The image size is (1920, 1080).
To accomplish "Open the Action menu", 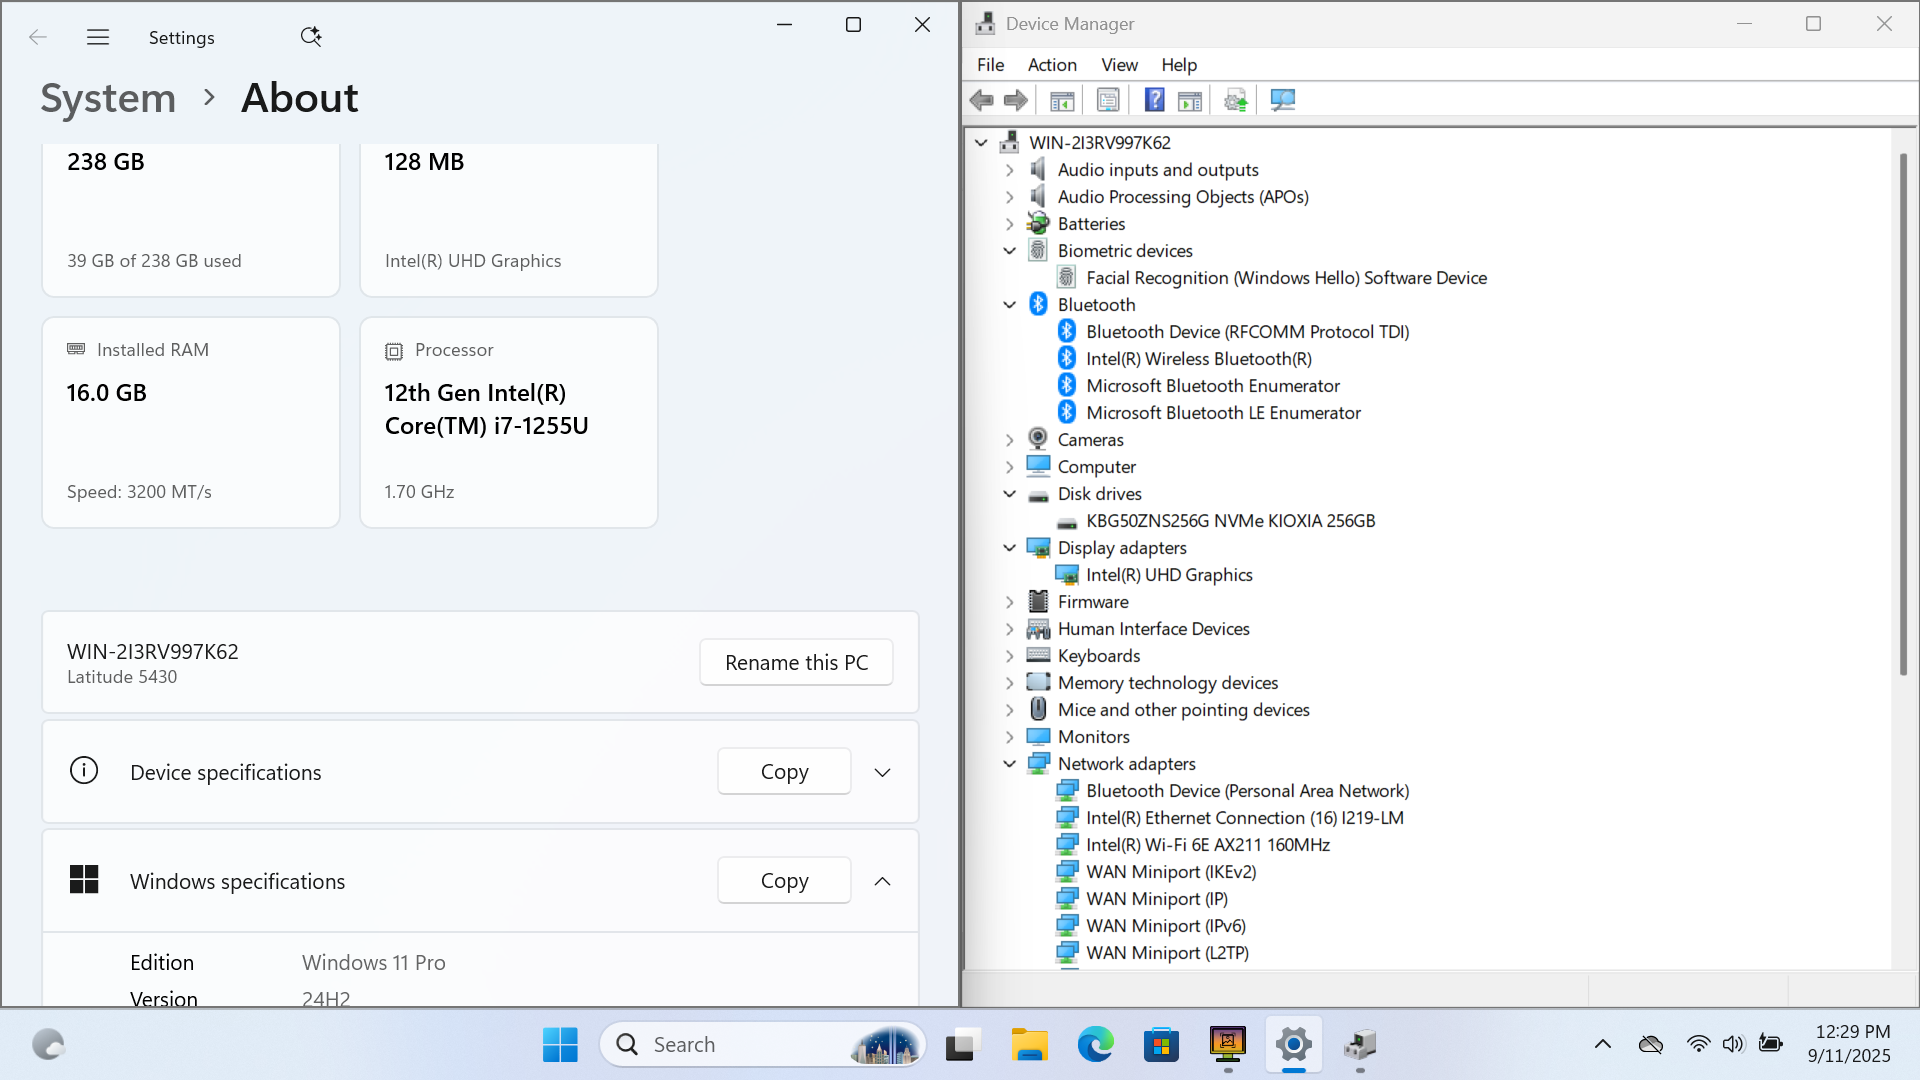I will click(1052, 65).
